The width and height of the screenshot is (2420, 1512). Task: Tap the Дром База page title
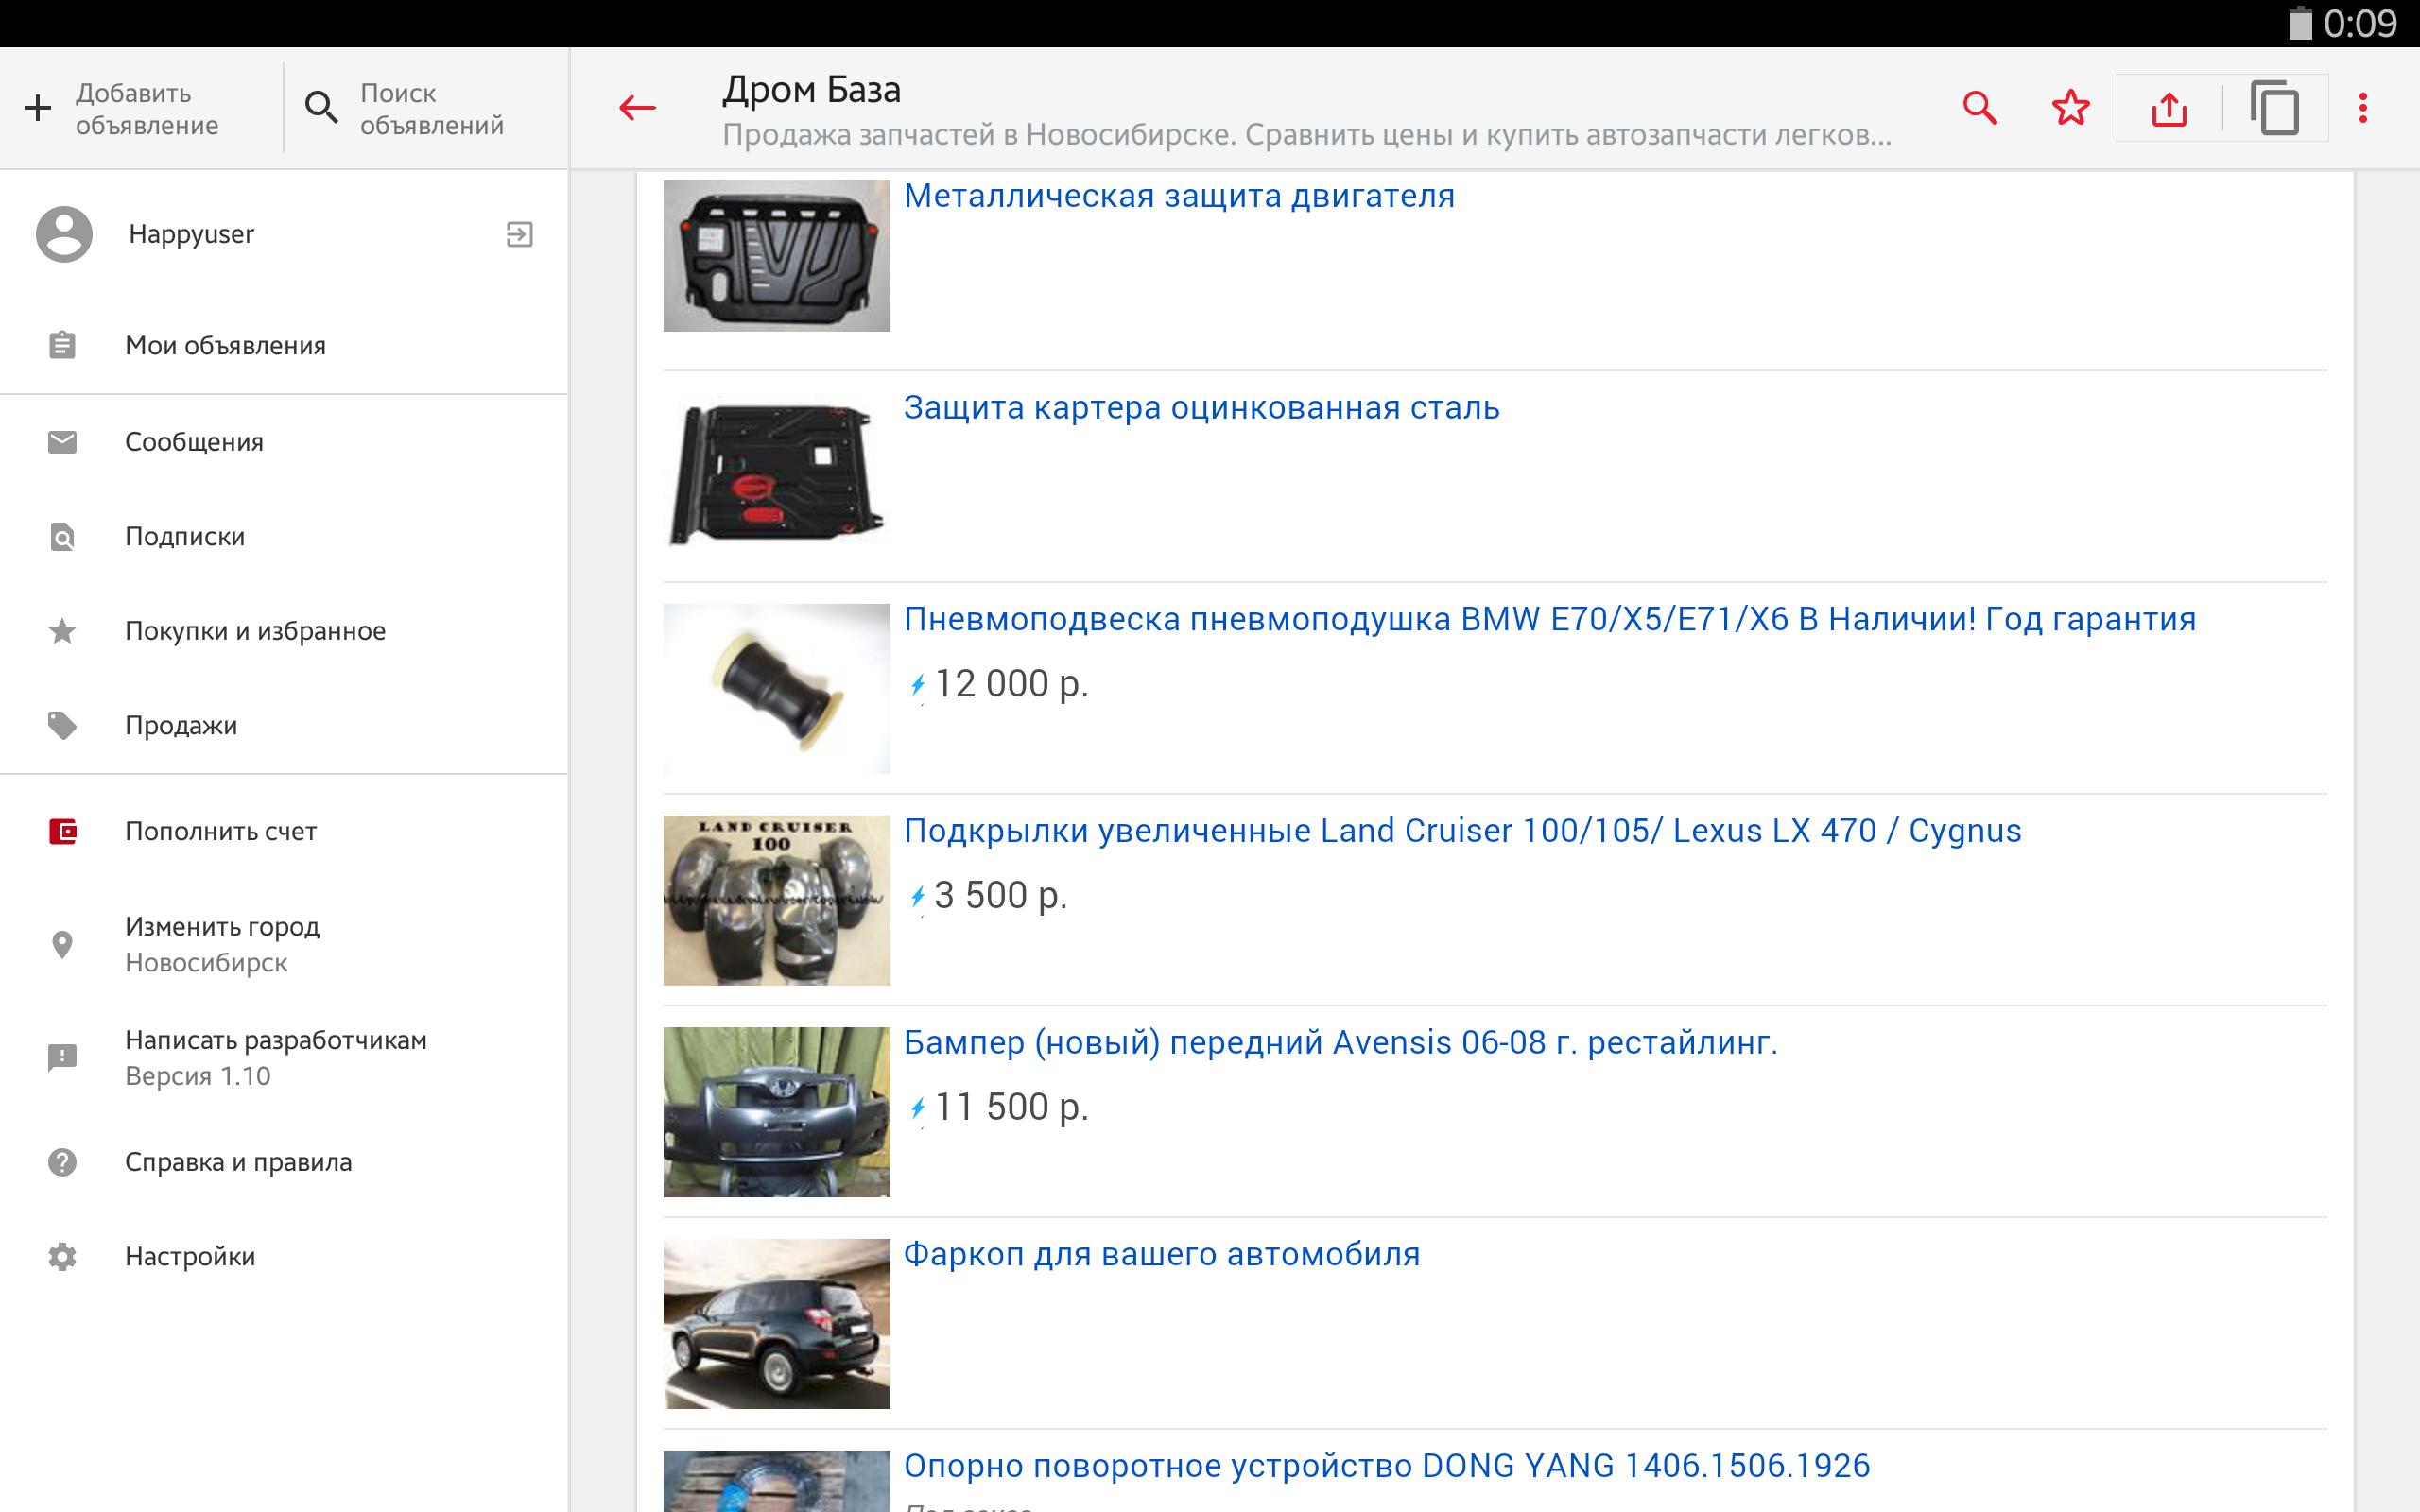pyautogui.click(x=811, y=90)
